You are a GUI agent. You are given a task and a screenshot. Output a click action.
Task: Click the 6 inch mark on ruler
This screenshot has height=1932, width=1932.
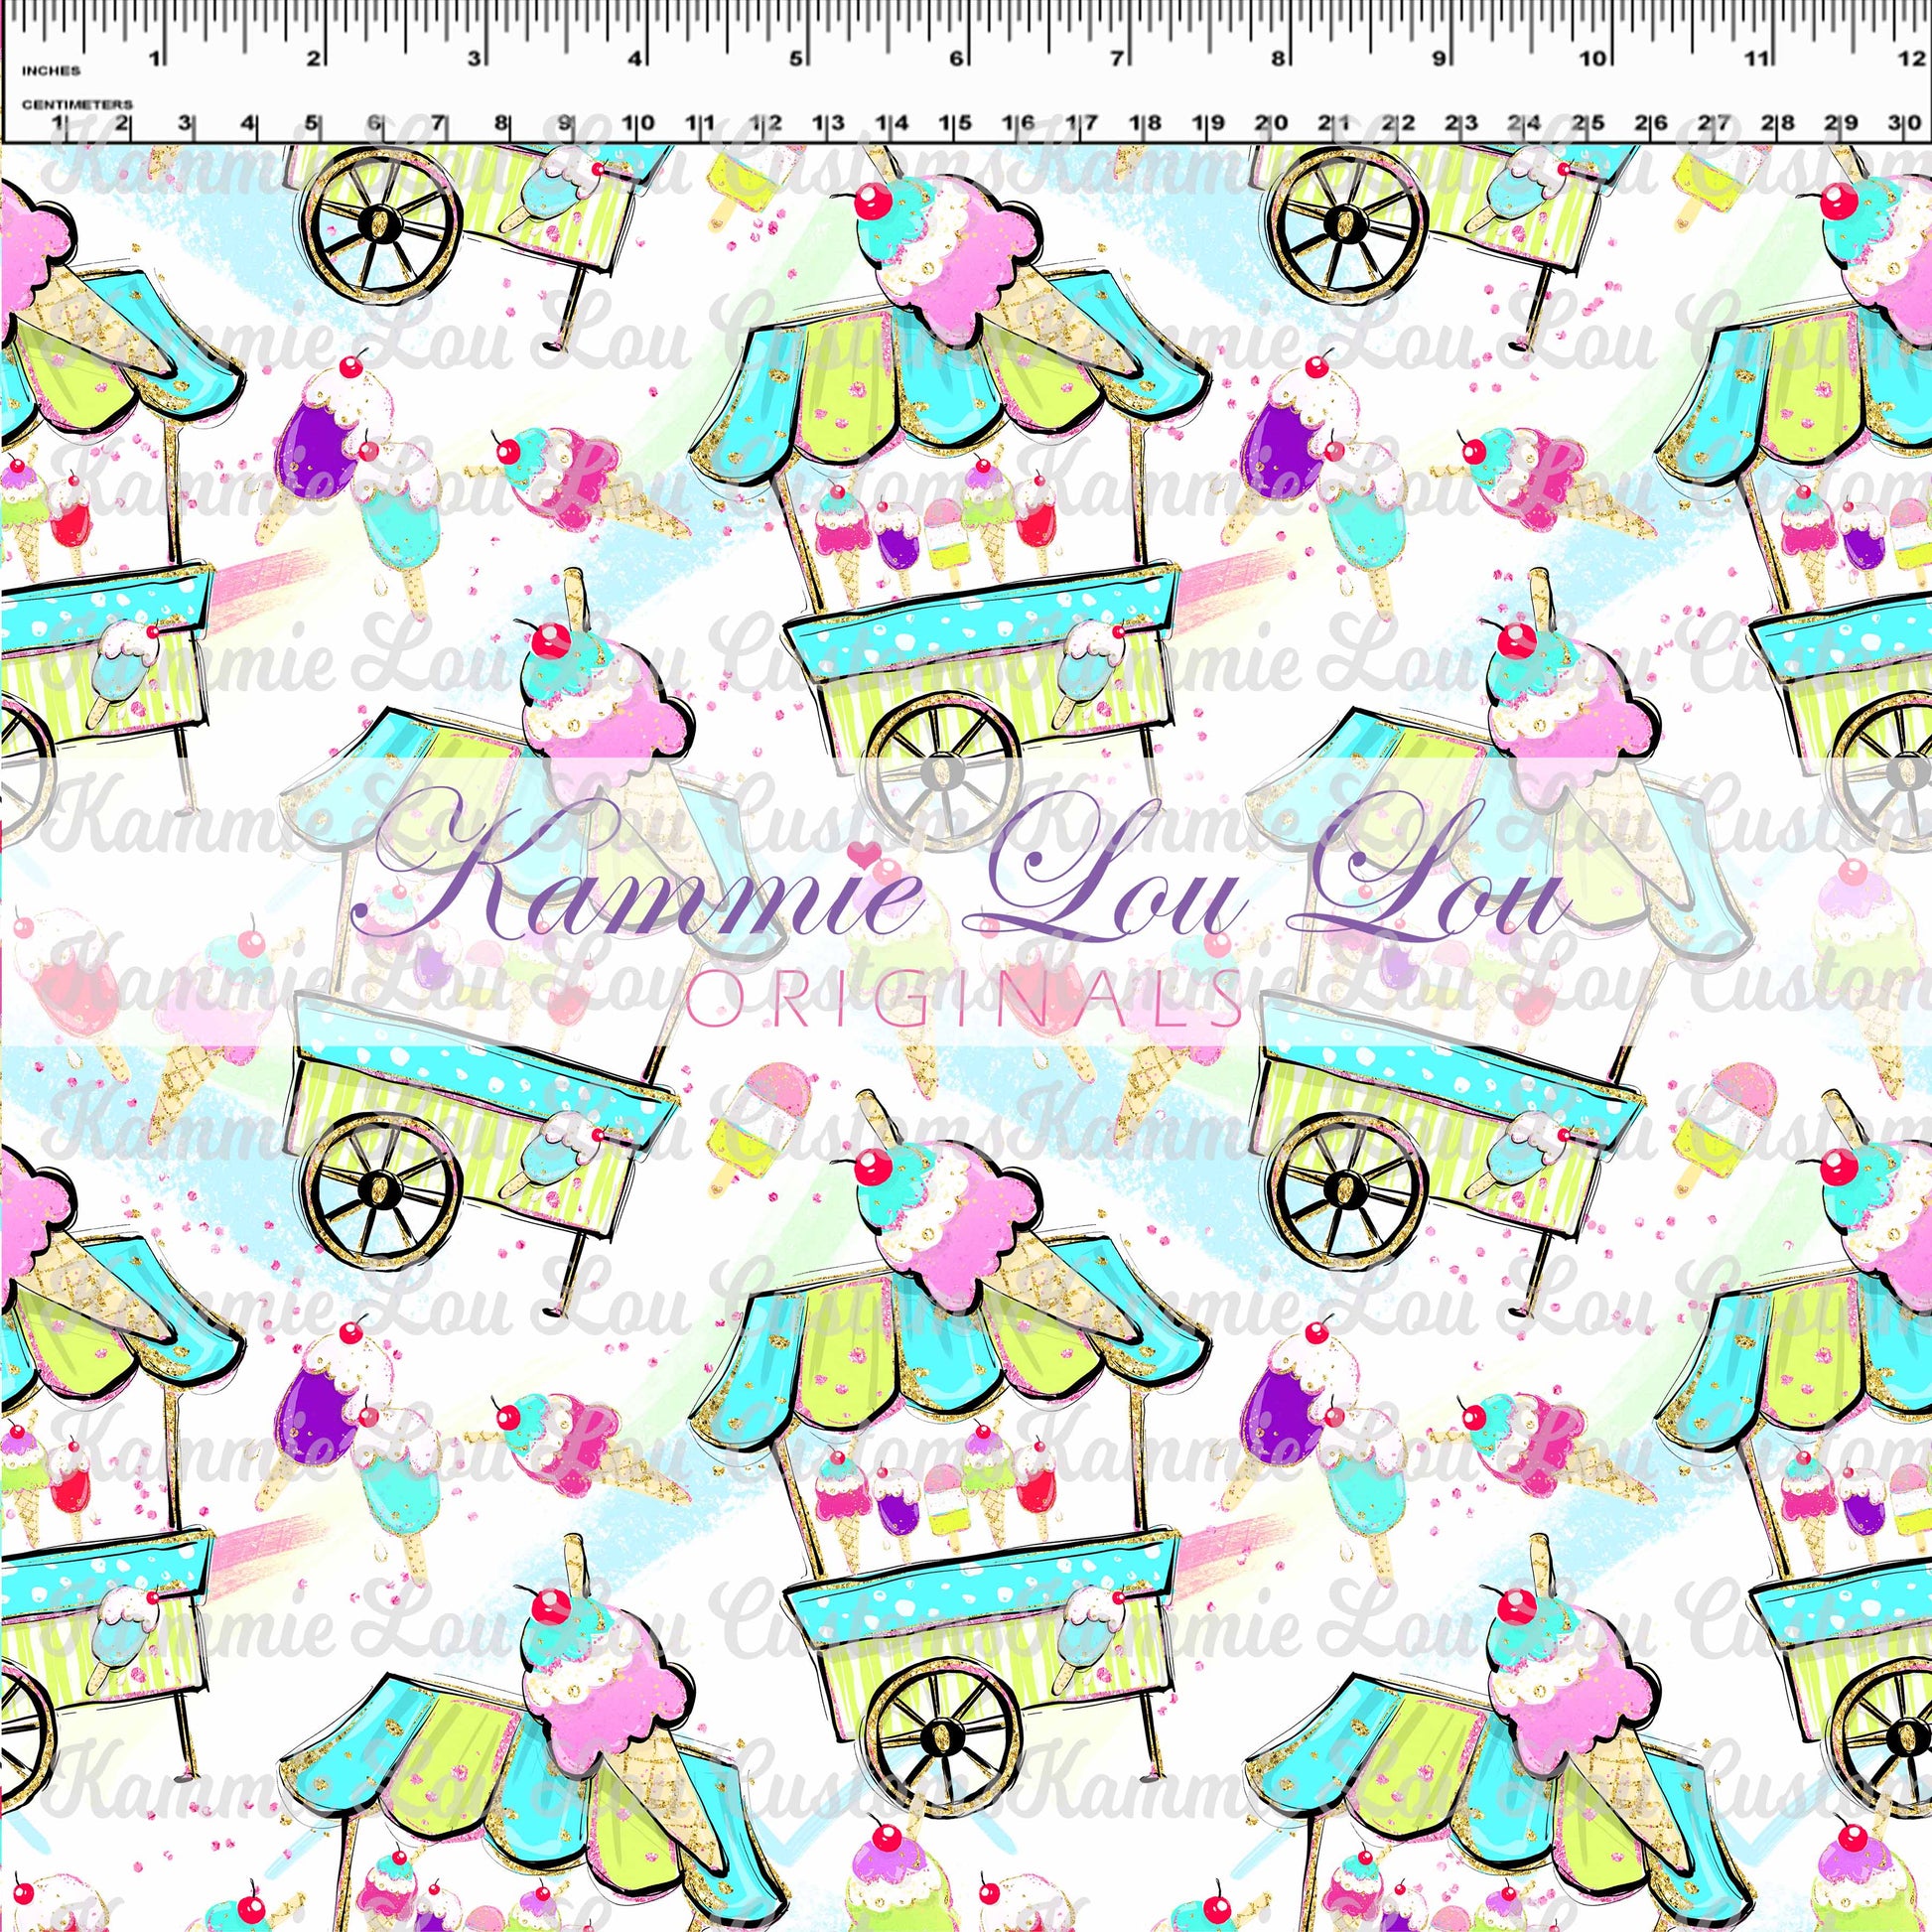click(956, 59)
